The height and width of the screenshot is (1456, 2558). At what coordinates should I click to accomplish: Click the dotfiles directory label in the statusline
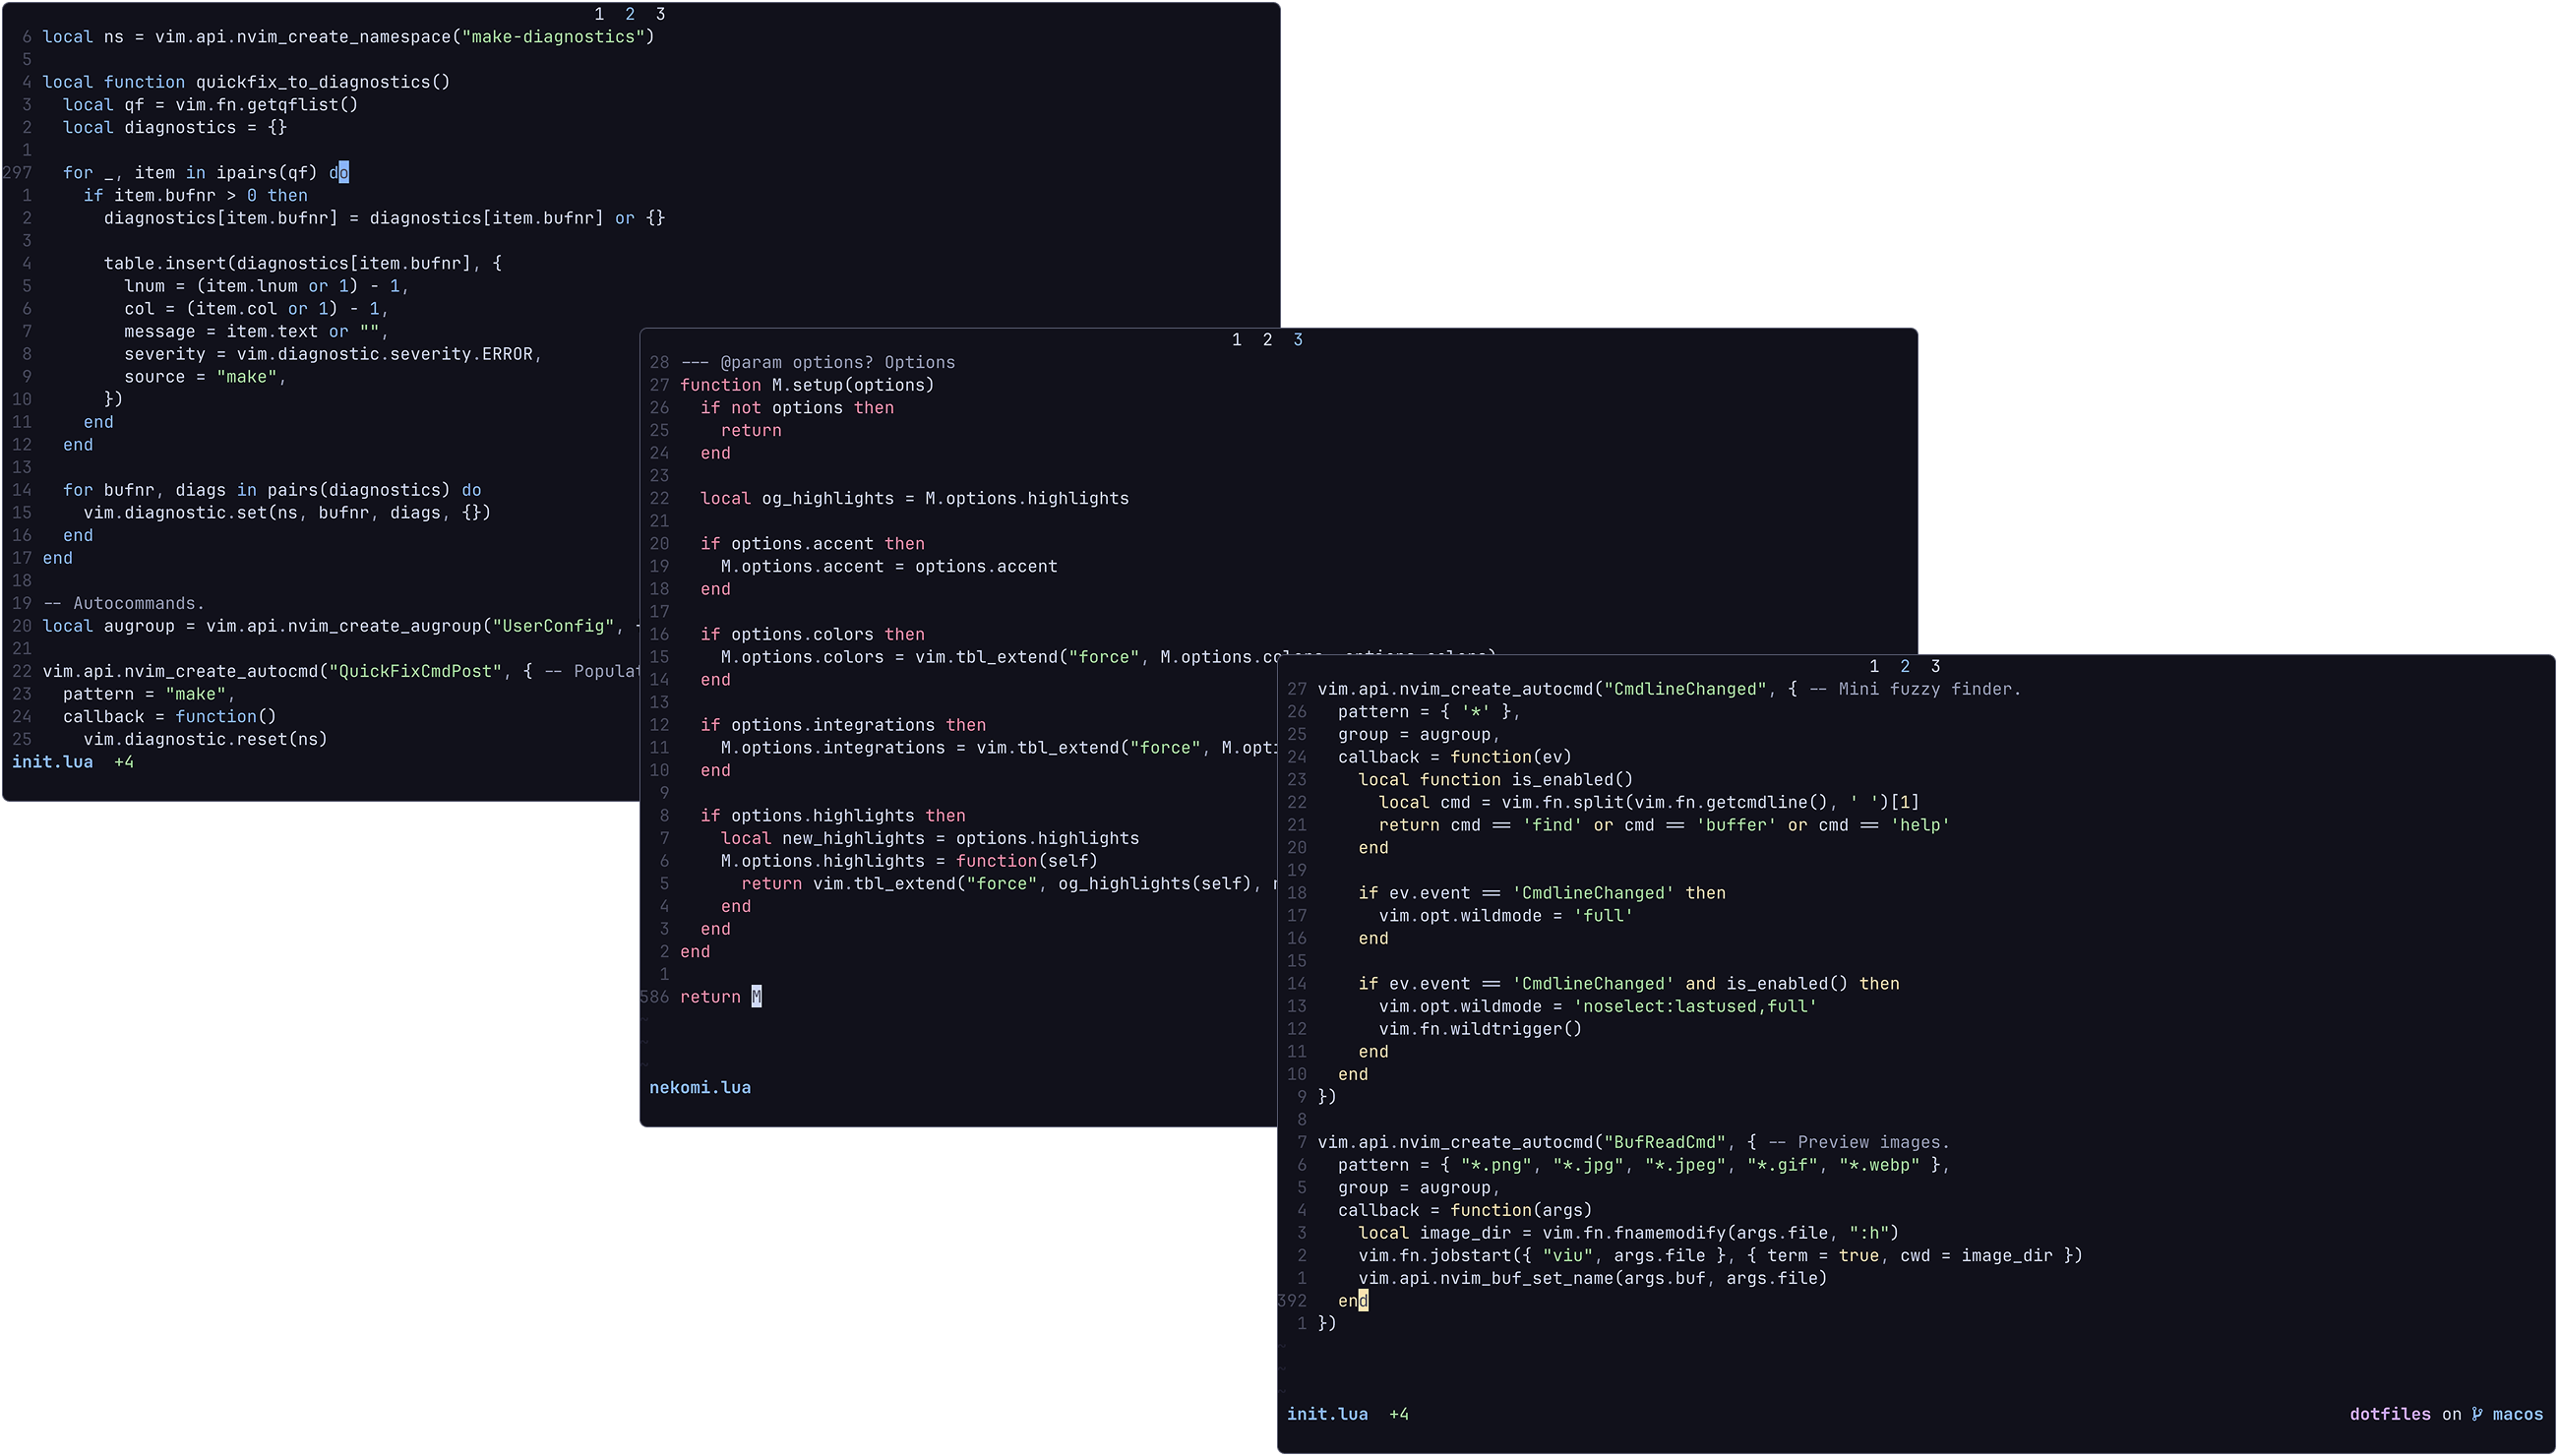click(2389, 1414)
